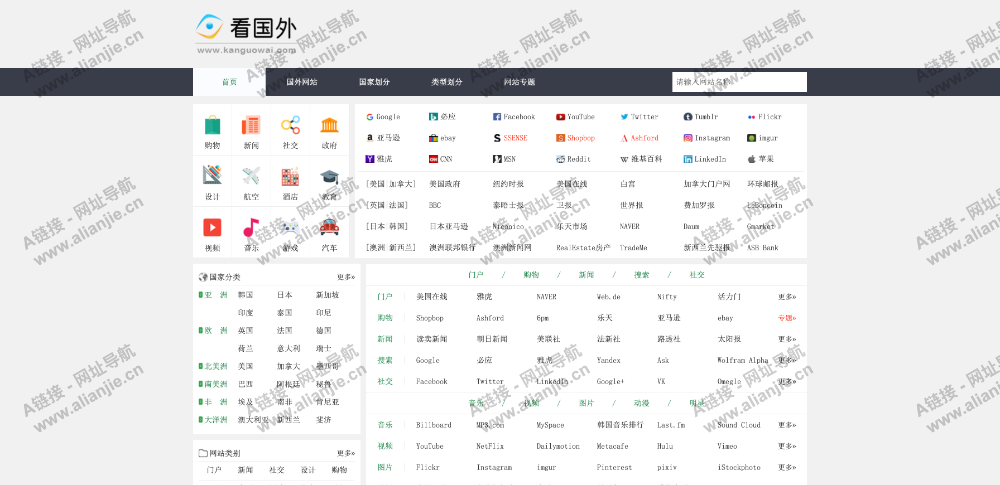Expand 更多 on the 新闻 row
Image resolution: width=1000 pixels, height=485 pixels.
[787, 339]
